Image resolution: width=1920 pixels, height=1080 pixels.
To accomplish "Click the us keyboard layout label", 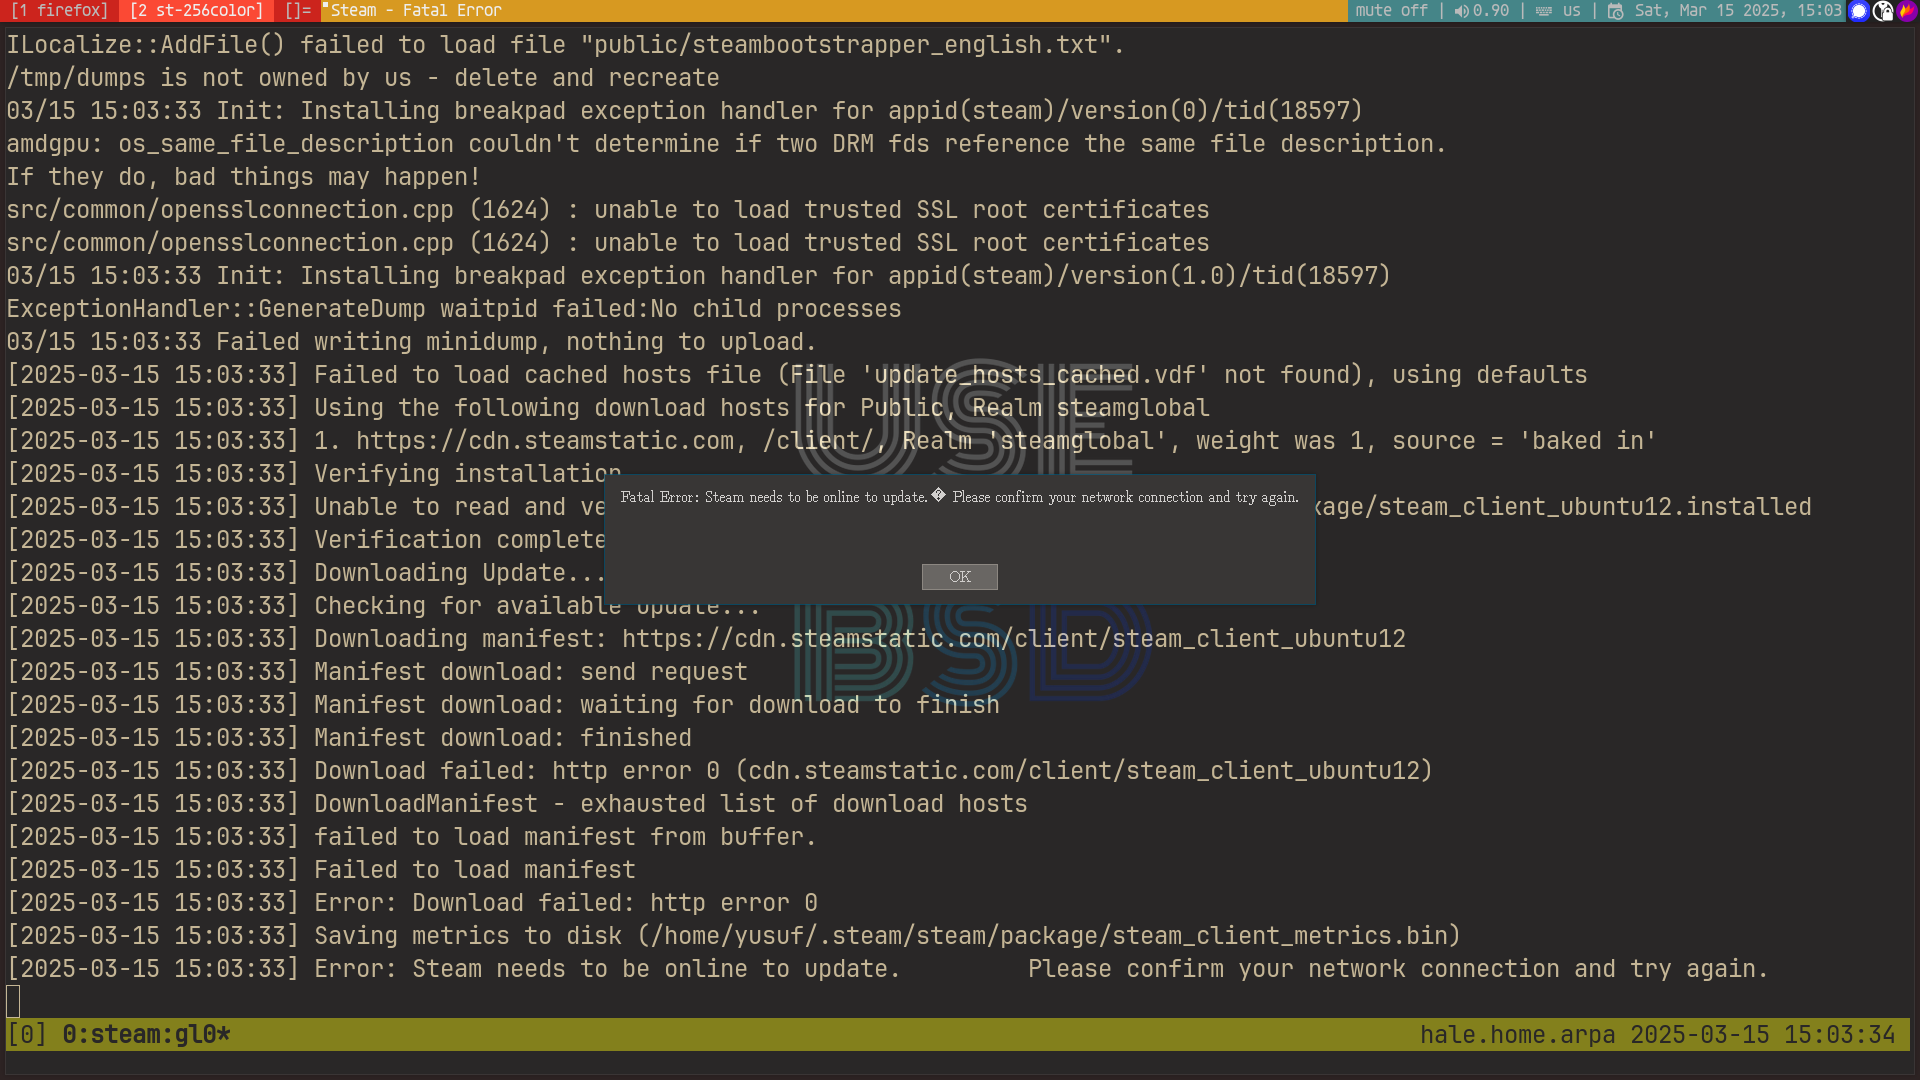I will pyautogui.click(x=1572, y=11).
